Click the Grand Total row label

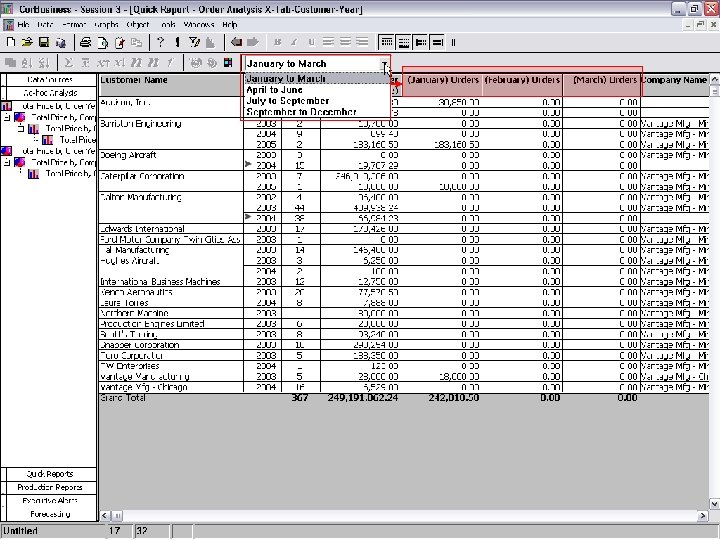coord(123,398)
